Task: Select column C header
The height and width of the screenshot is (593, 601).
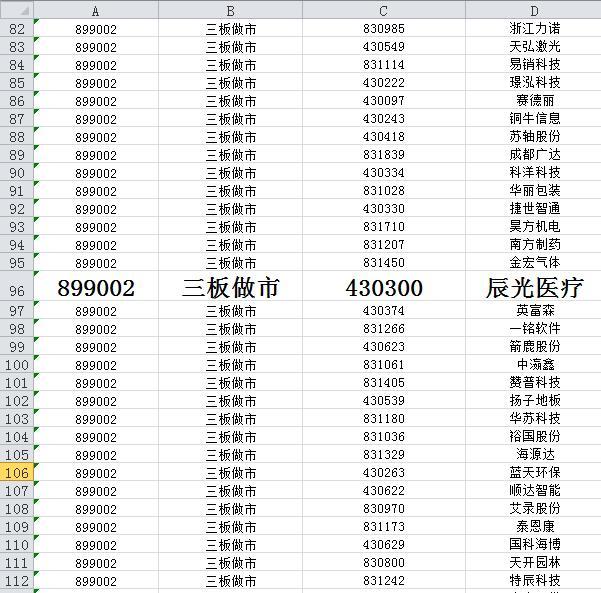Action: click(x=384, y=9)
